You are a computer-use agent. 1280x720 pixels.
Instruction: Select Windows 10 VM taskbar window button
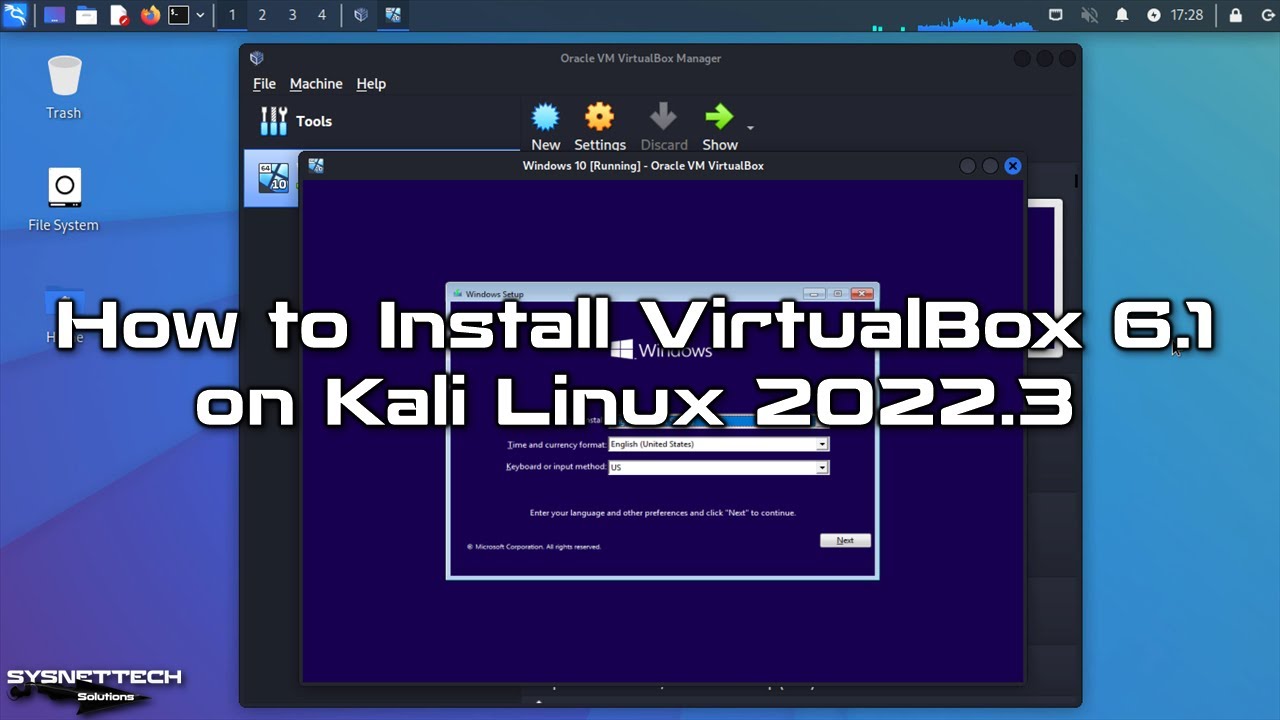pyautogui.click(x=393, y=15)
